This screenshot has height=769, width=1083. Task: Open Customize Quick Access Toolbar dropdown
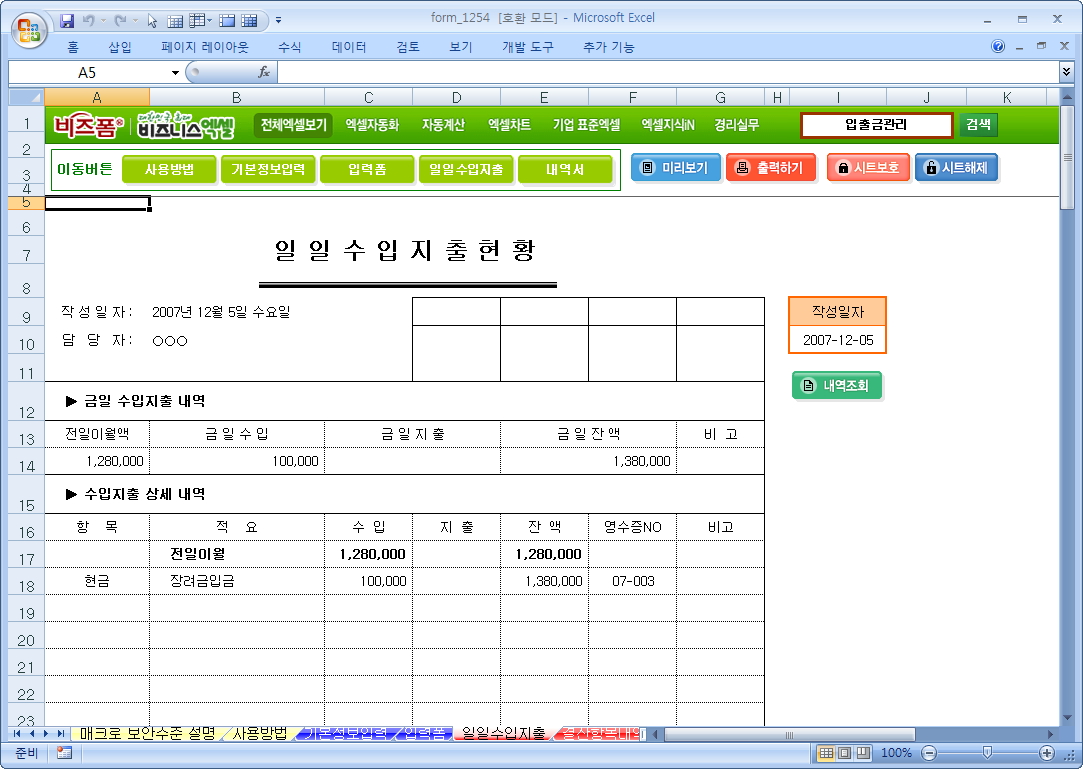278,20
